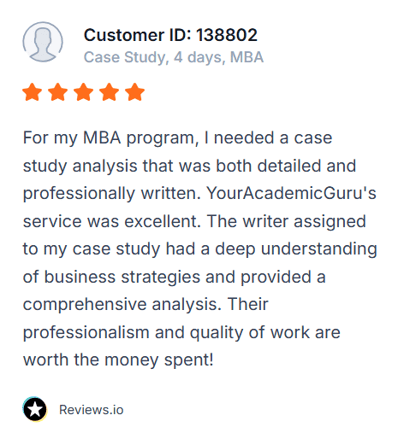Click 'comprehensive analysis' text in review

click(x=120, y=305)
